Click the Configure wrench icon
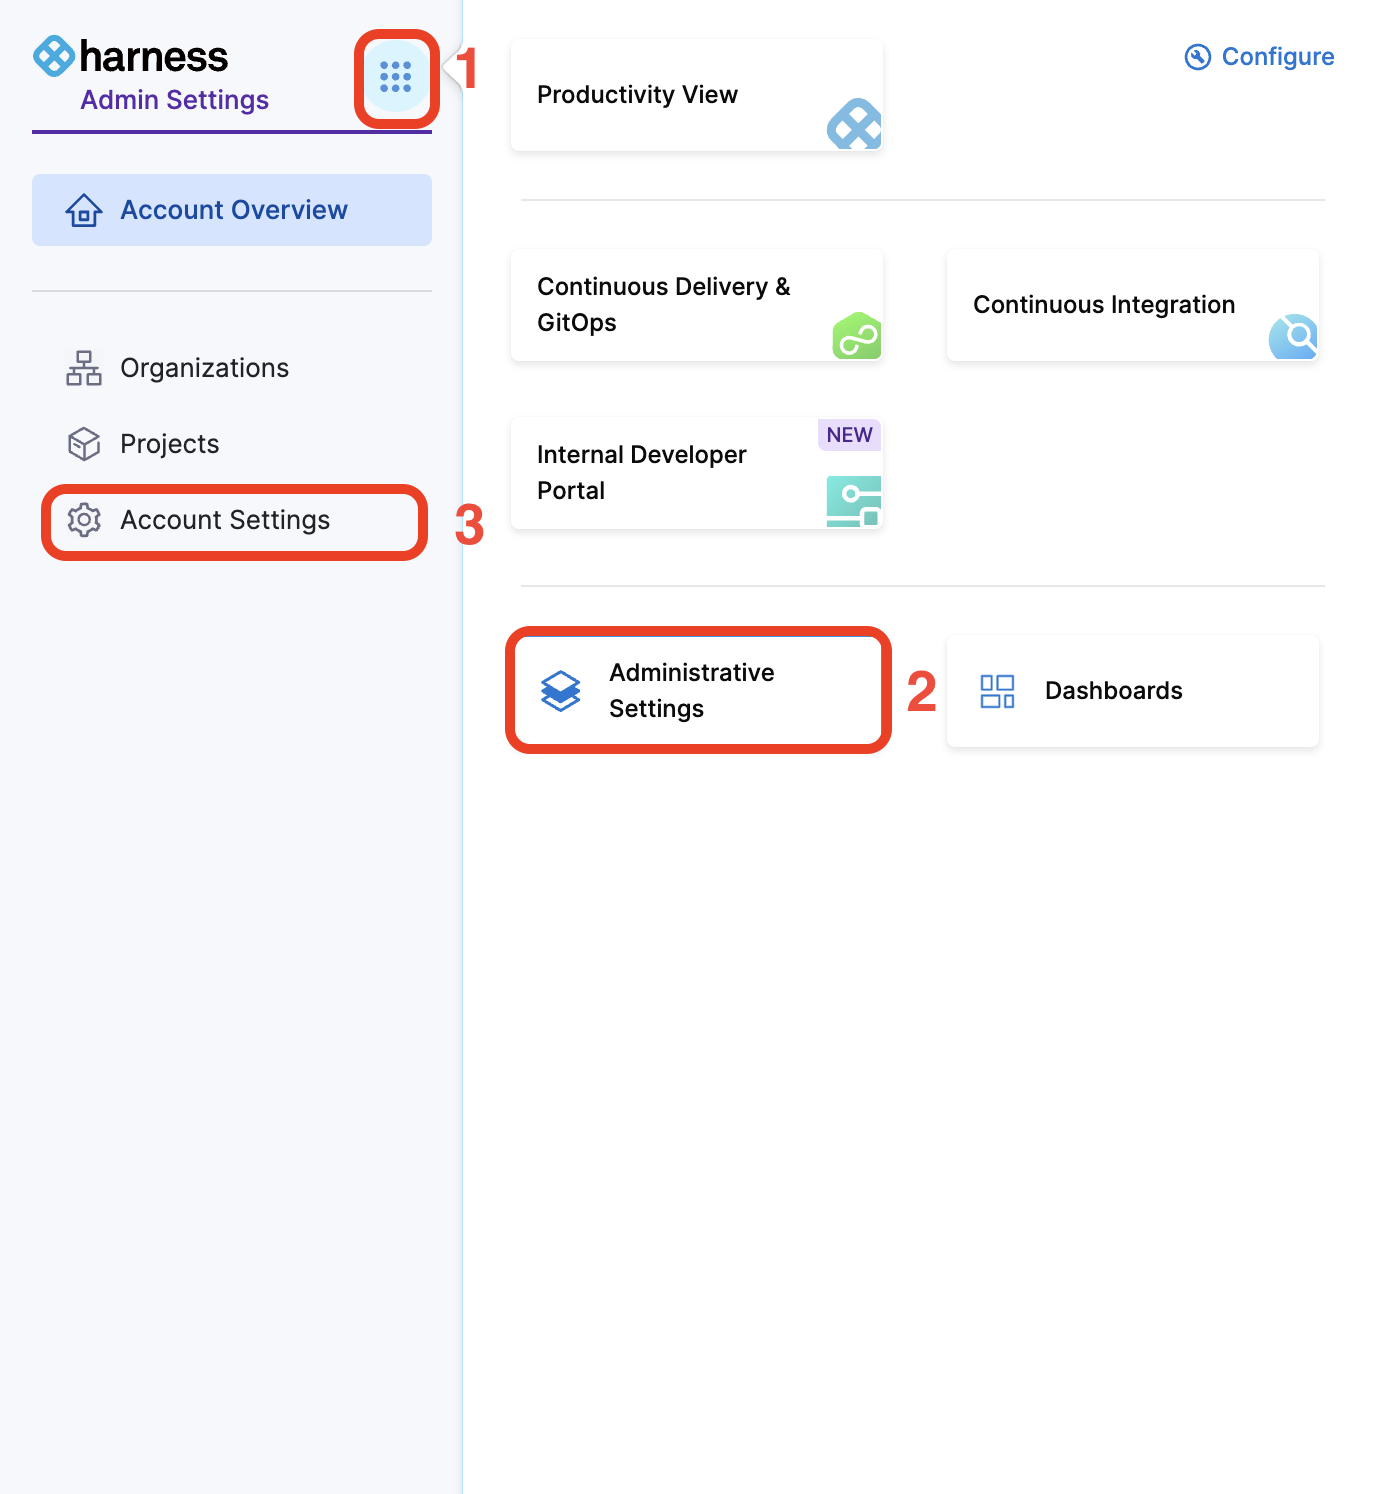The height and width of the screenshot is (1494, 1382). (1198, 57)
